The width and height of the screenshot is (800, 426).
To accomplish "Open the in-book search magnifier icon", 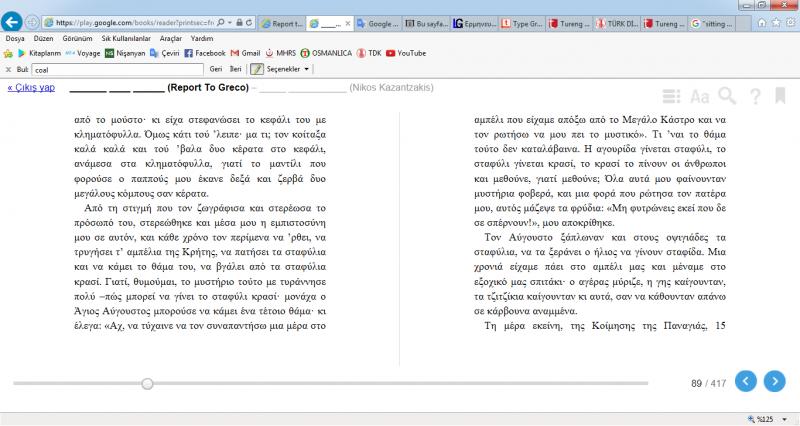I will pos(727,95).
